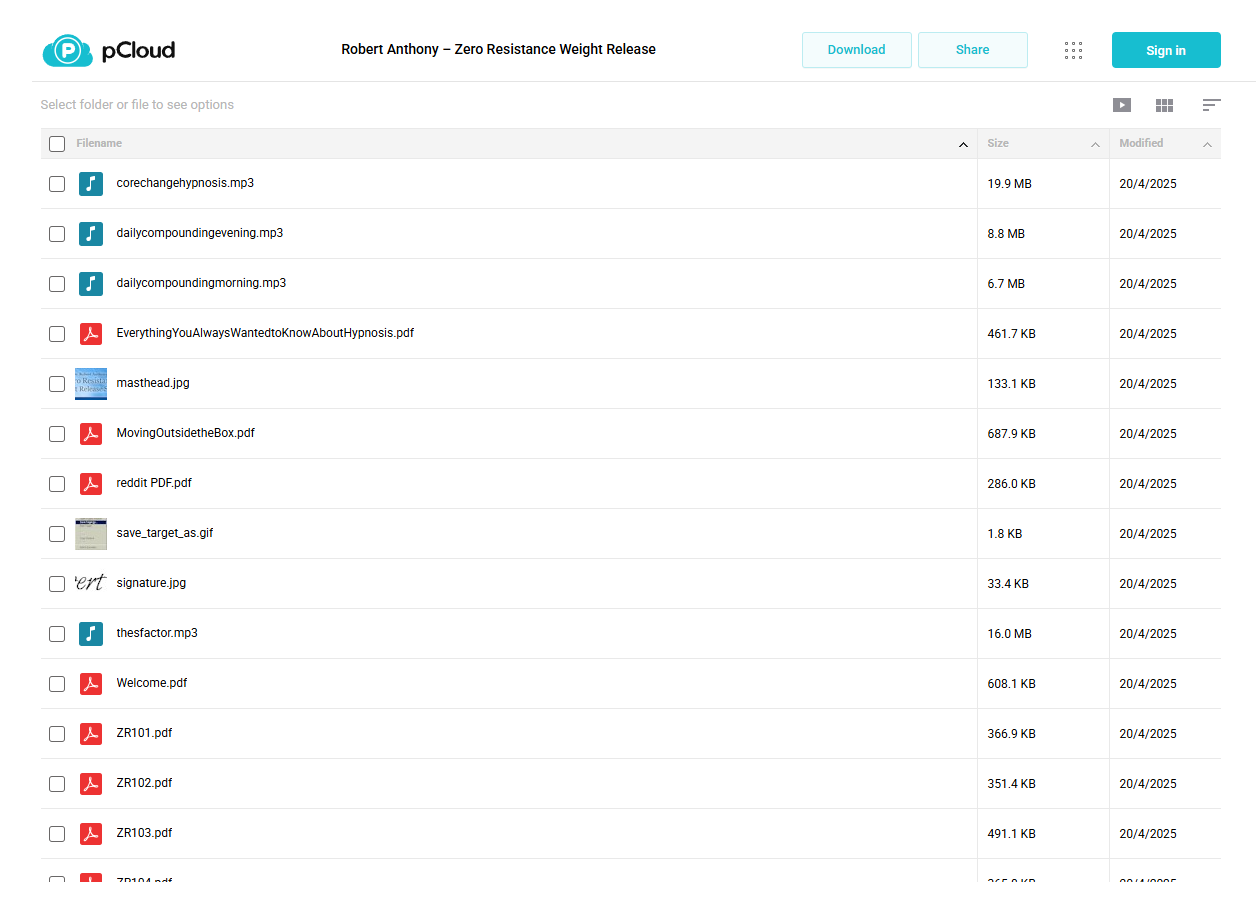Tick the thesfactor.mp3 checkbox
The width and height of the screenshot is (1256, 918).
click(x=57, y=634)
